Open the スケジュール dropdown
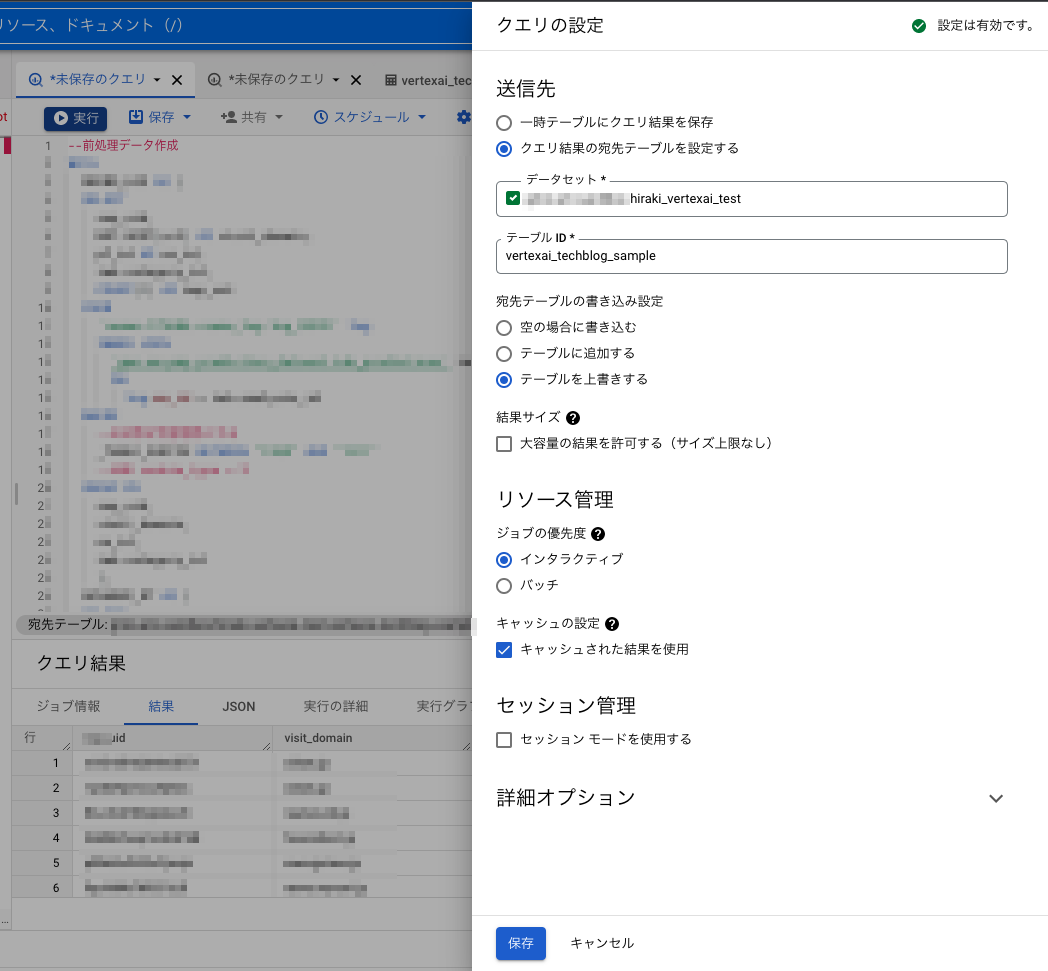This screenshot has width=1048, height=971. 370,117
